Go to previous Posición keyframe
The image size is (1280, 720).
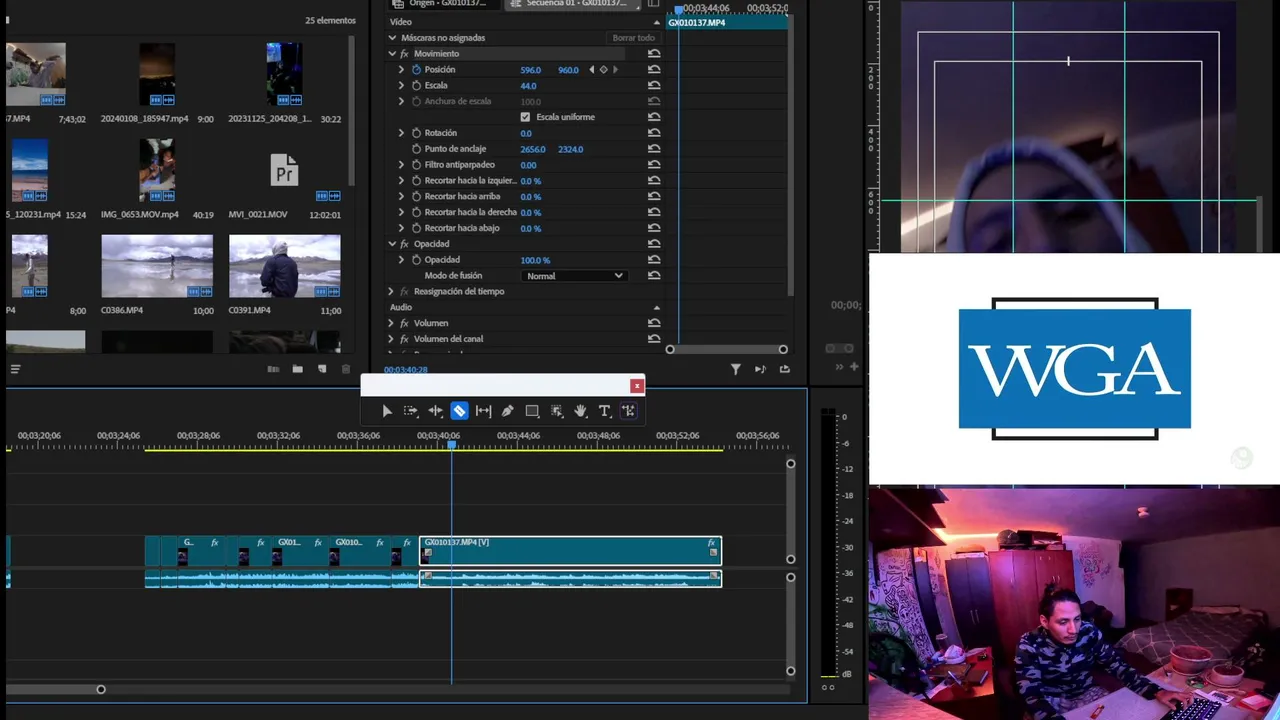click(x=591, y=70)
